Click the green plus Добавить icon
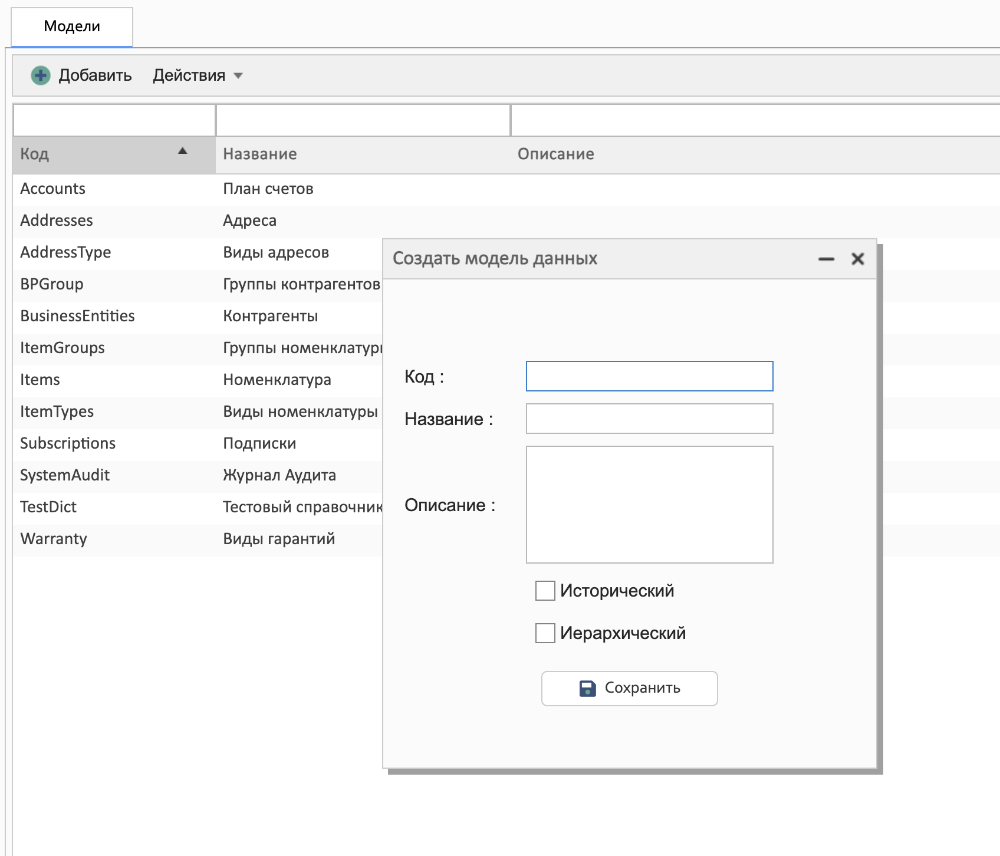 coord(40,75)
